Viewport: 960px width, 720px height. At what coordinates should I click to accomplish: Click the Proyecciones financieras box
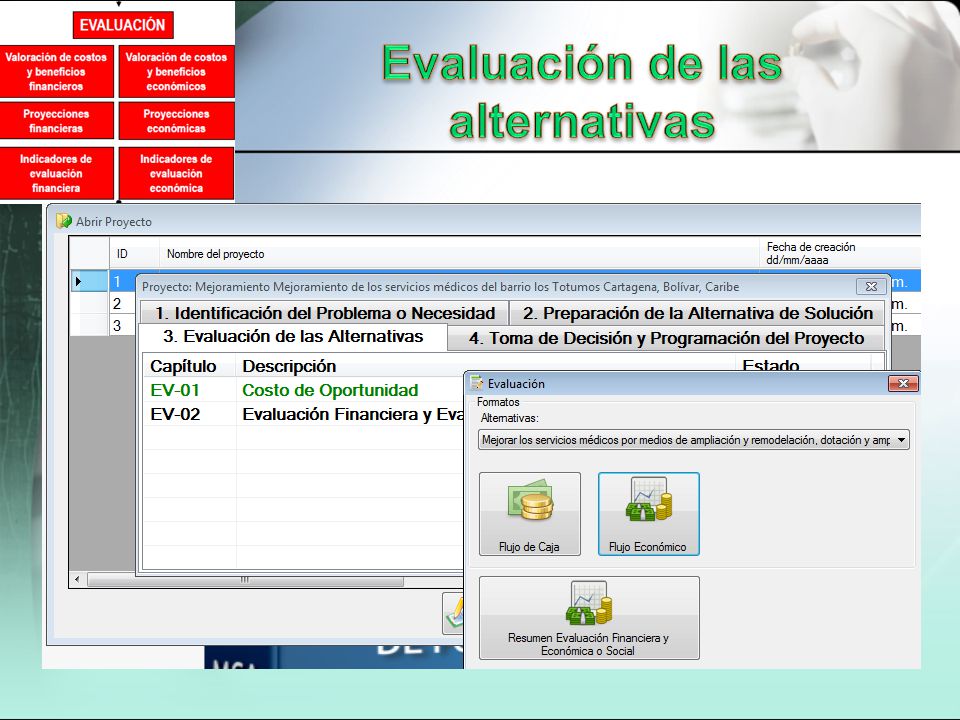pyautogui.click(x=56, y=121)
